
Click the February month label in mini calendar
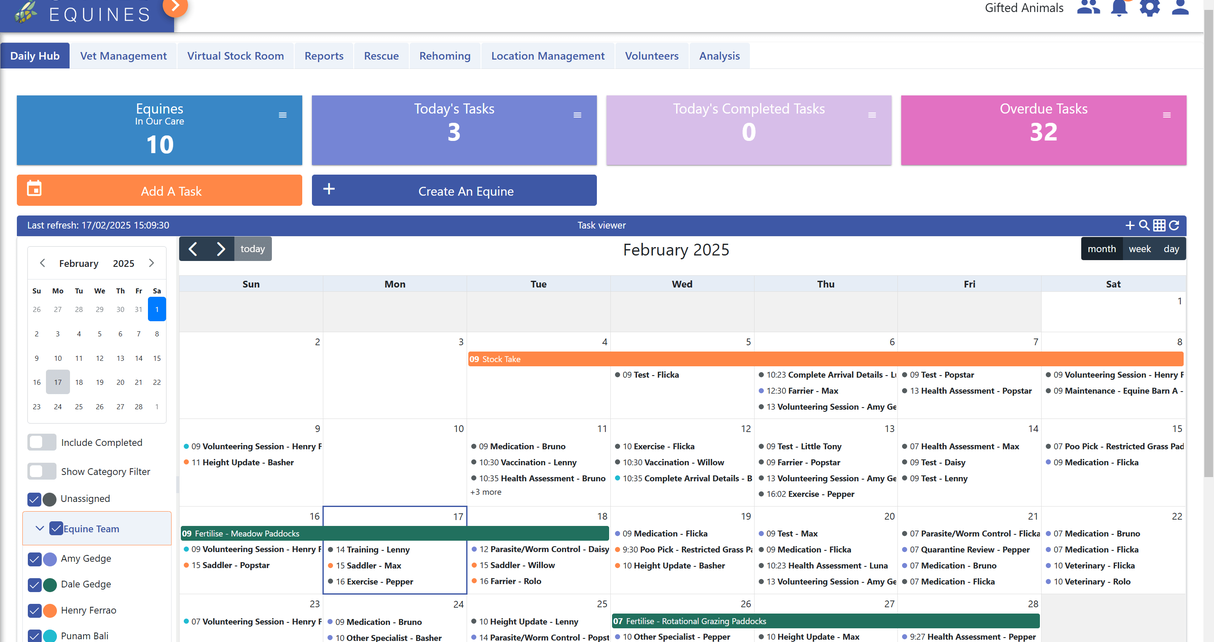coord(79,263)
